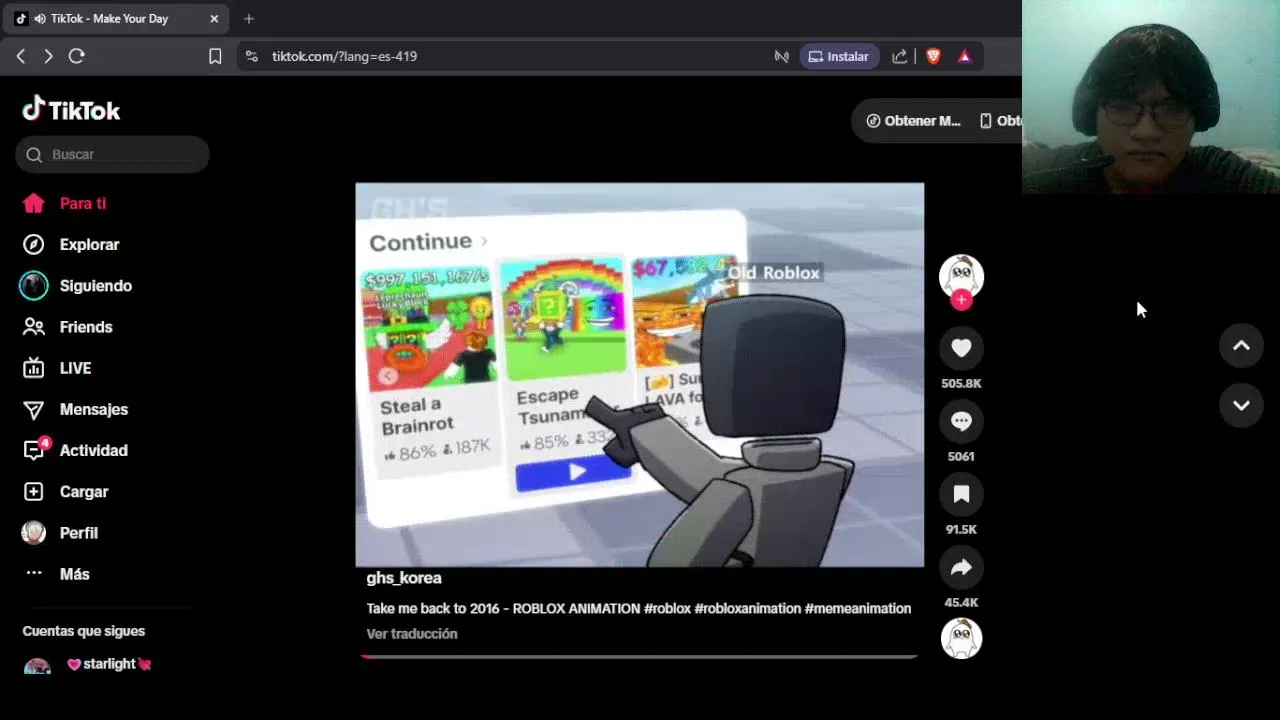This screenshot has height=720, width=1280.
Task: Open Brave Shields lion icon
Action: pyautogui.click(x=933, y=56)
